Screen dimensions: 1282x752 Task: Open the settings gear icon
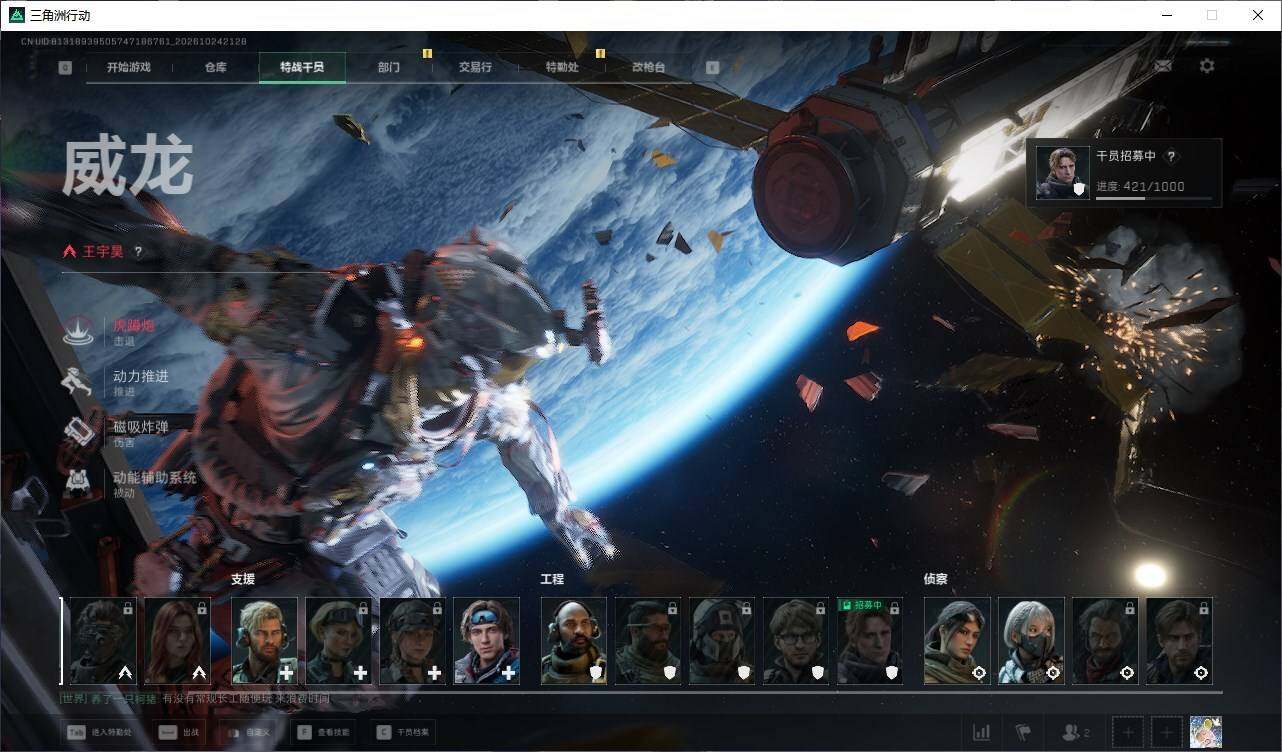(1207, 66)
